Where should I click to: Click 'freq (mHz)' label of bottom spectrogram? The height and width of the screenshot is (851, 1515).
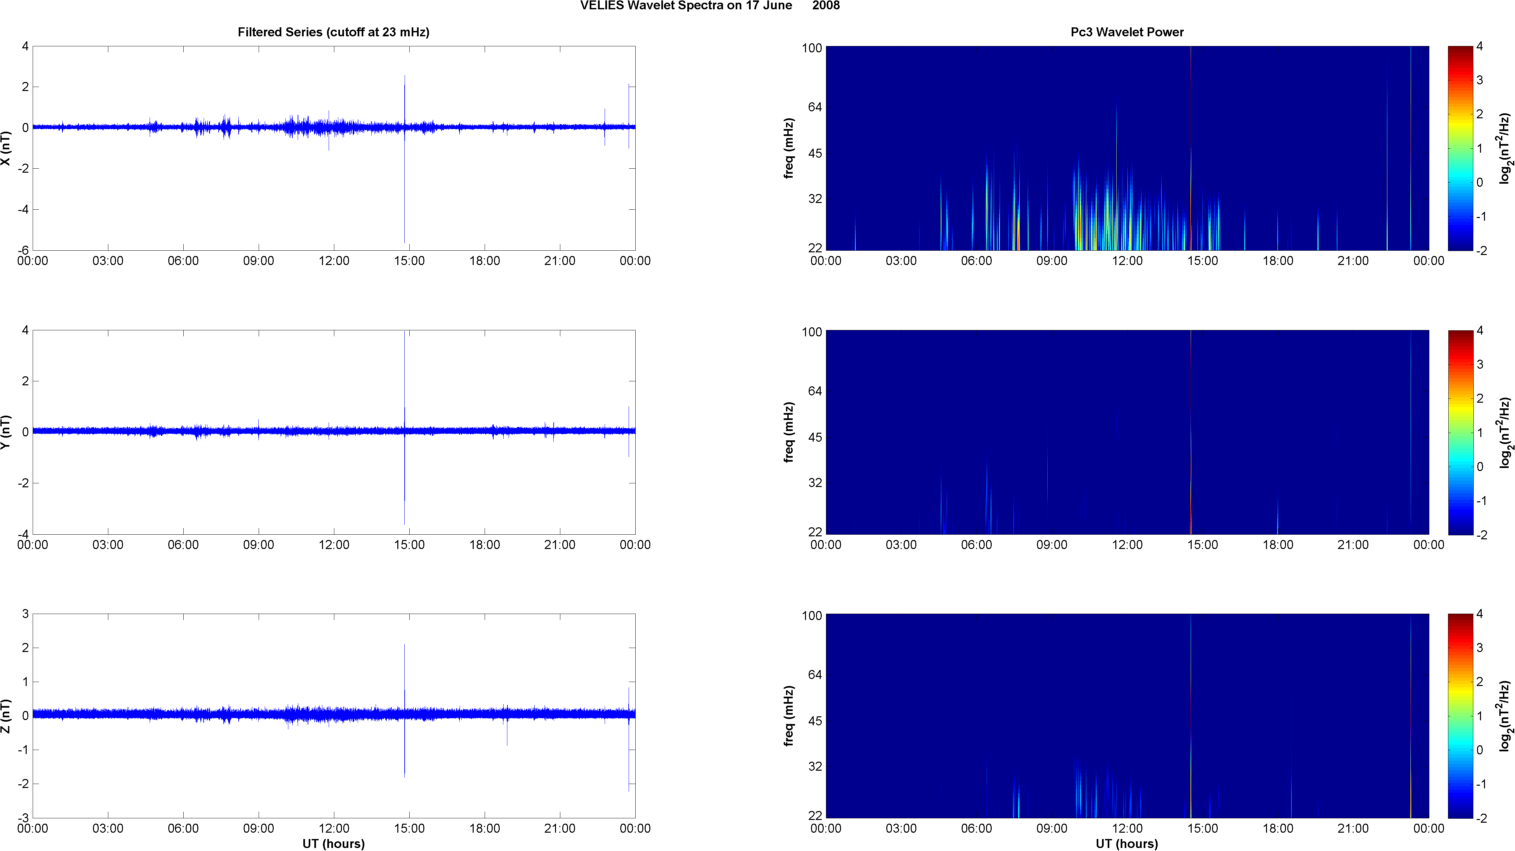pos(789,716)
